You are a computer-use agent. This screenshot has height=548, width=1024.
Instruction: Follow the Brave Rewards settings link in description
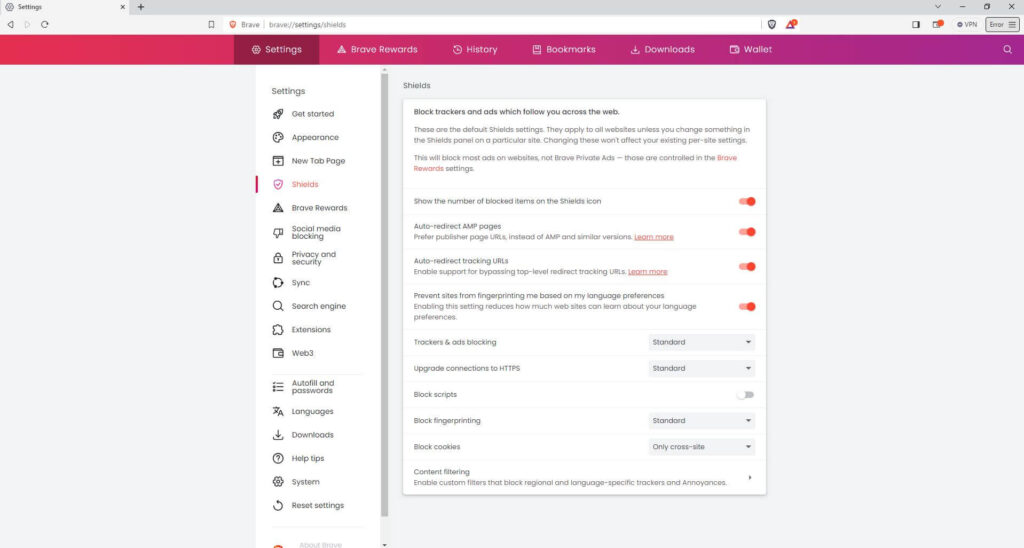tap(575, 163)
